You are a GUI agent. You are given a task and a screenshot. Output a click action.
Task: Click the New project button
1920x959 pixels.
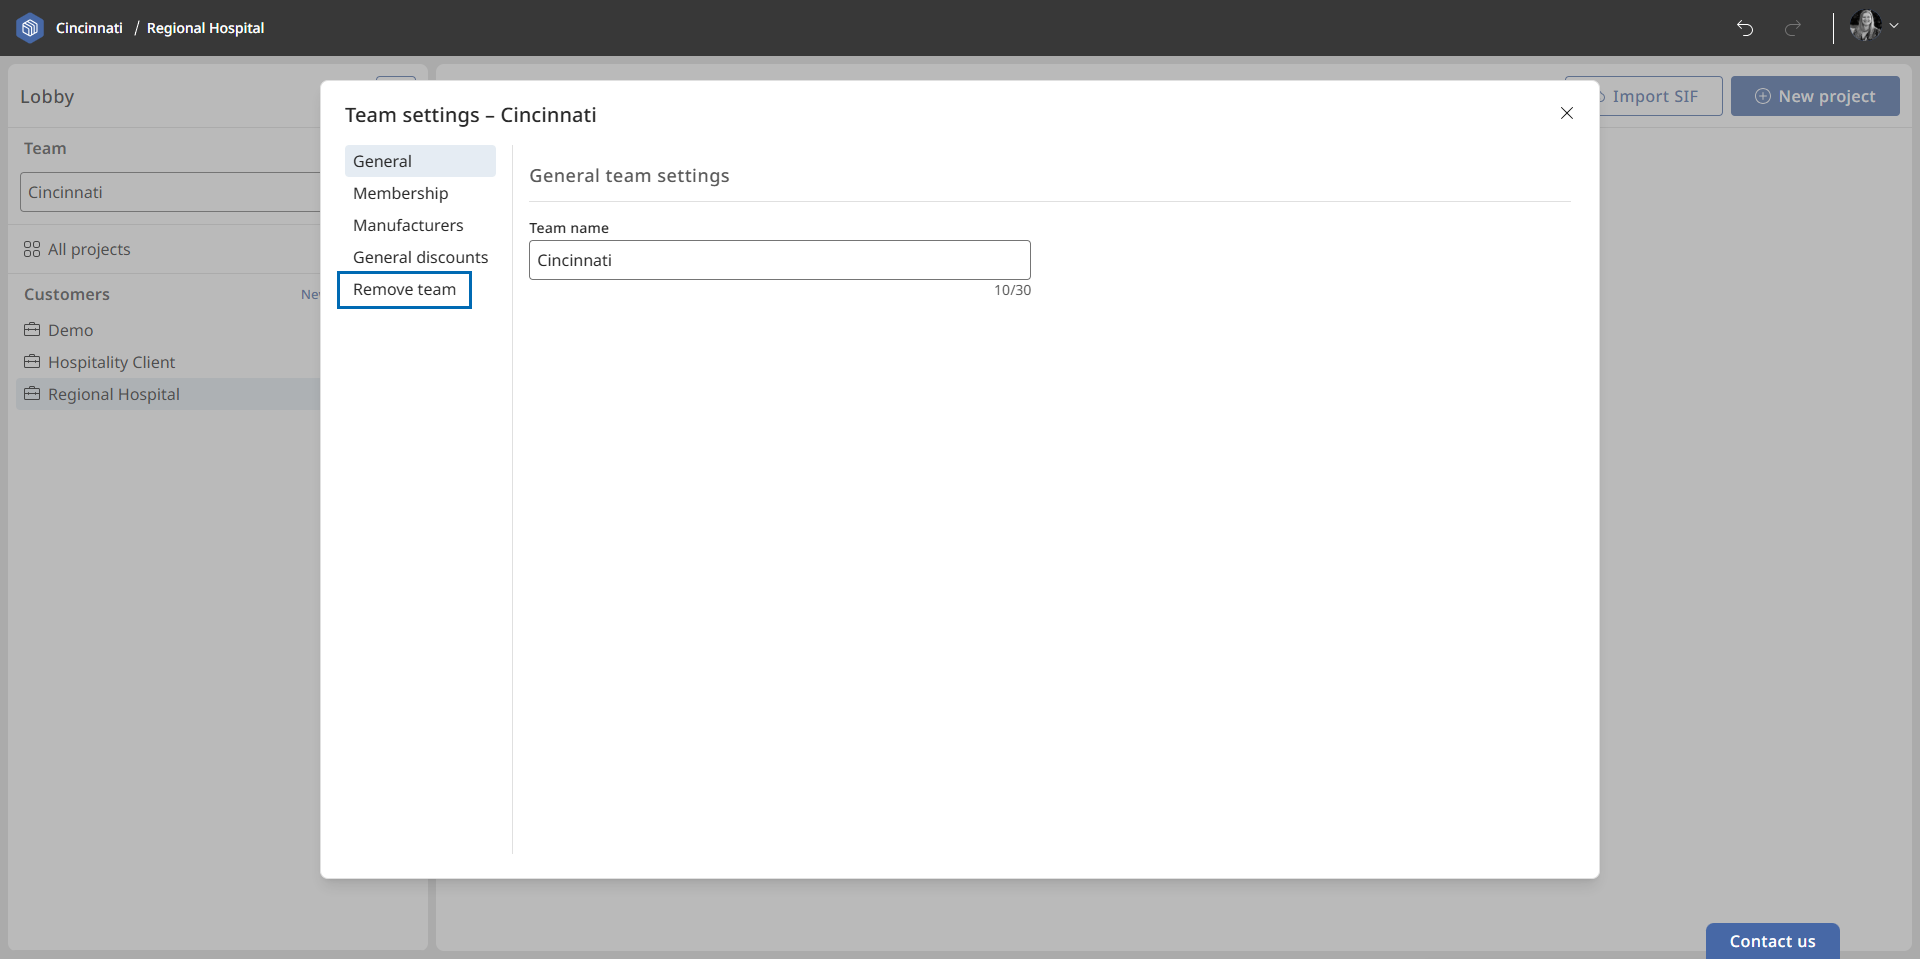click(1815, 96)
